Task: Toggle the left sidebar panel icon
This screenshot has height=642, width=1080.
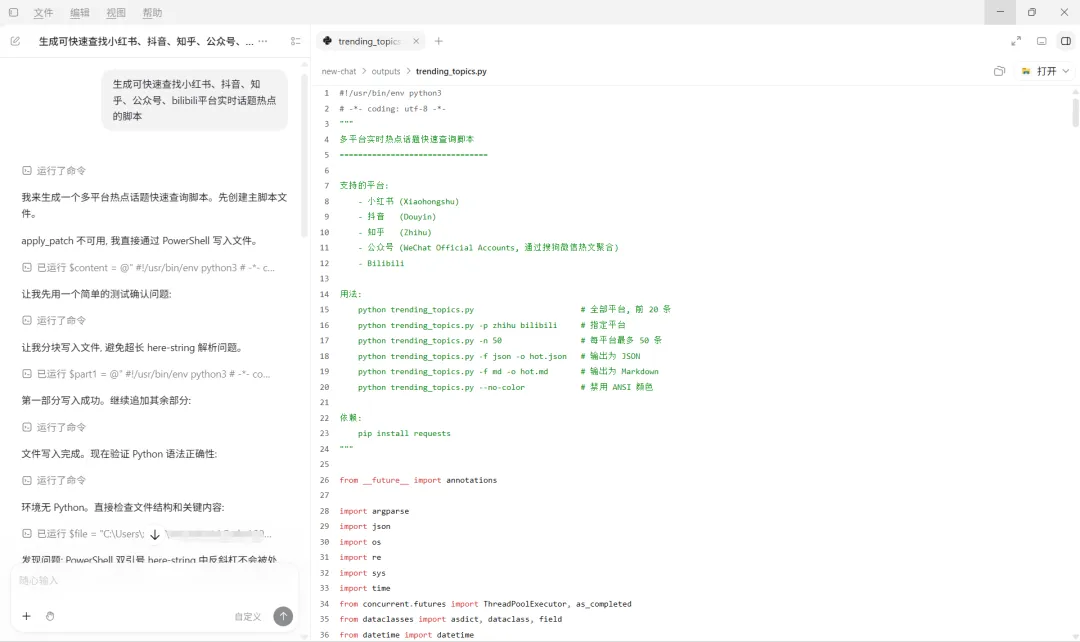Action: coord(13,12)
